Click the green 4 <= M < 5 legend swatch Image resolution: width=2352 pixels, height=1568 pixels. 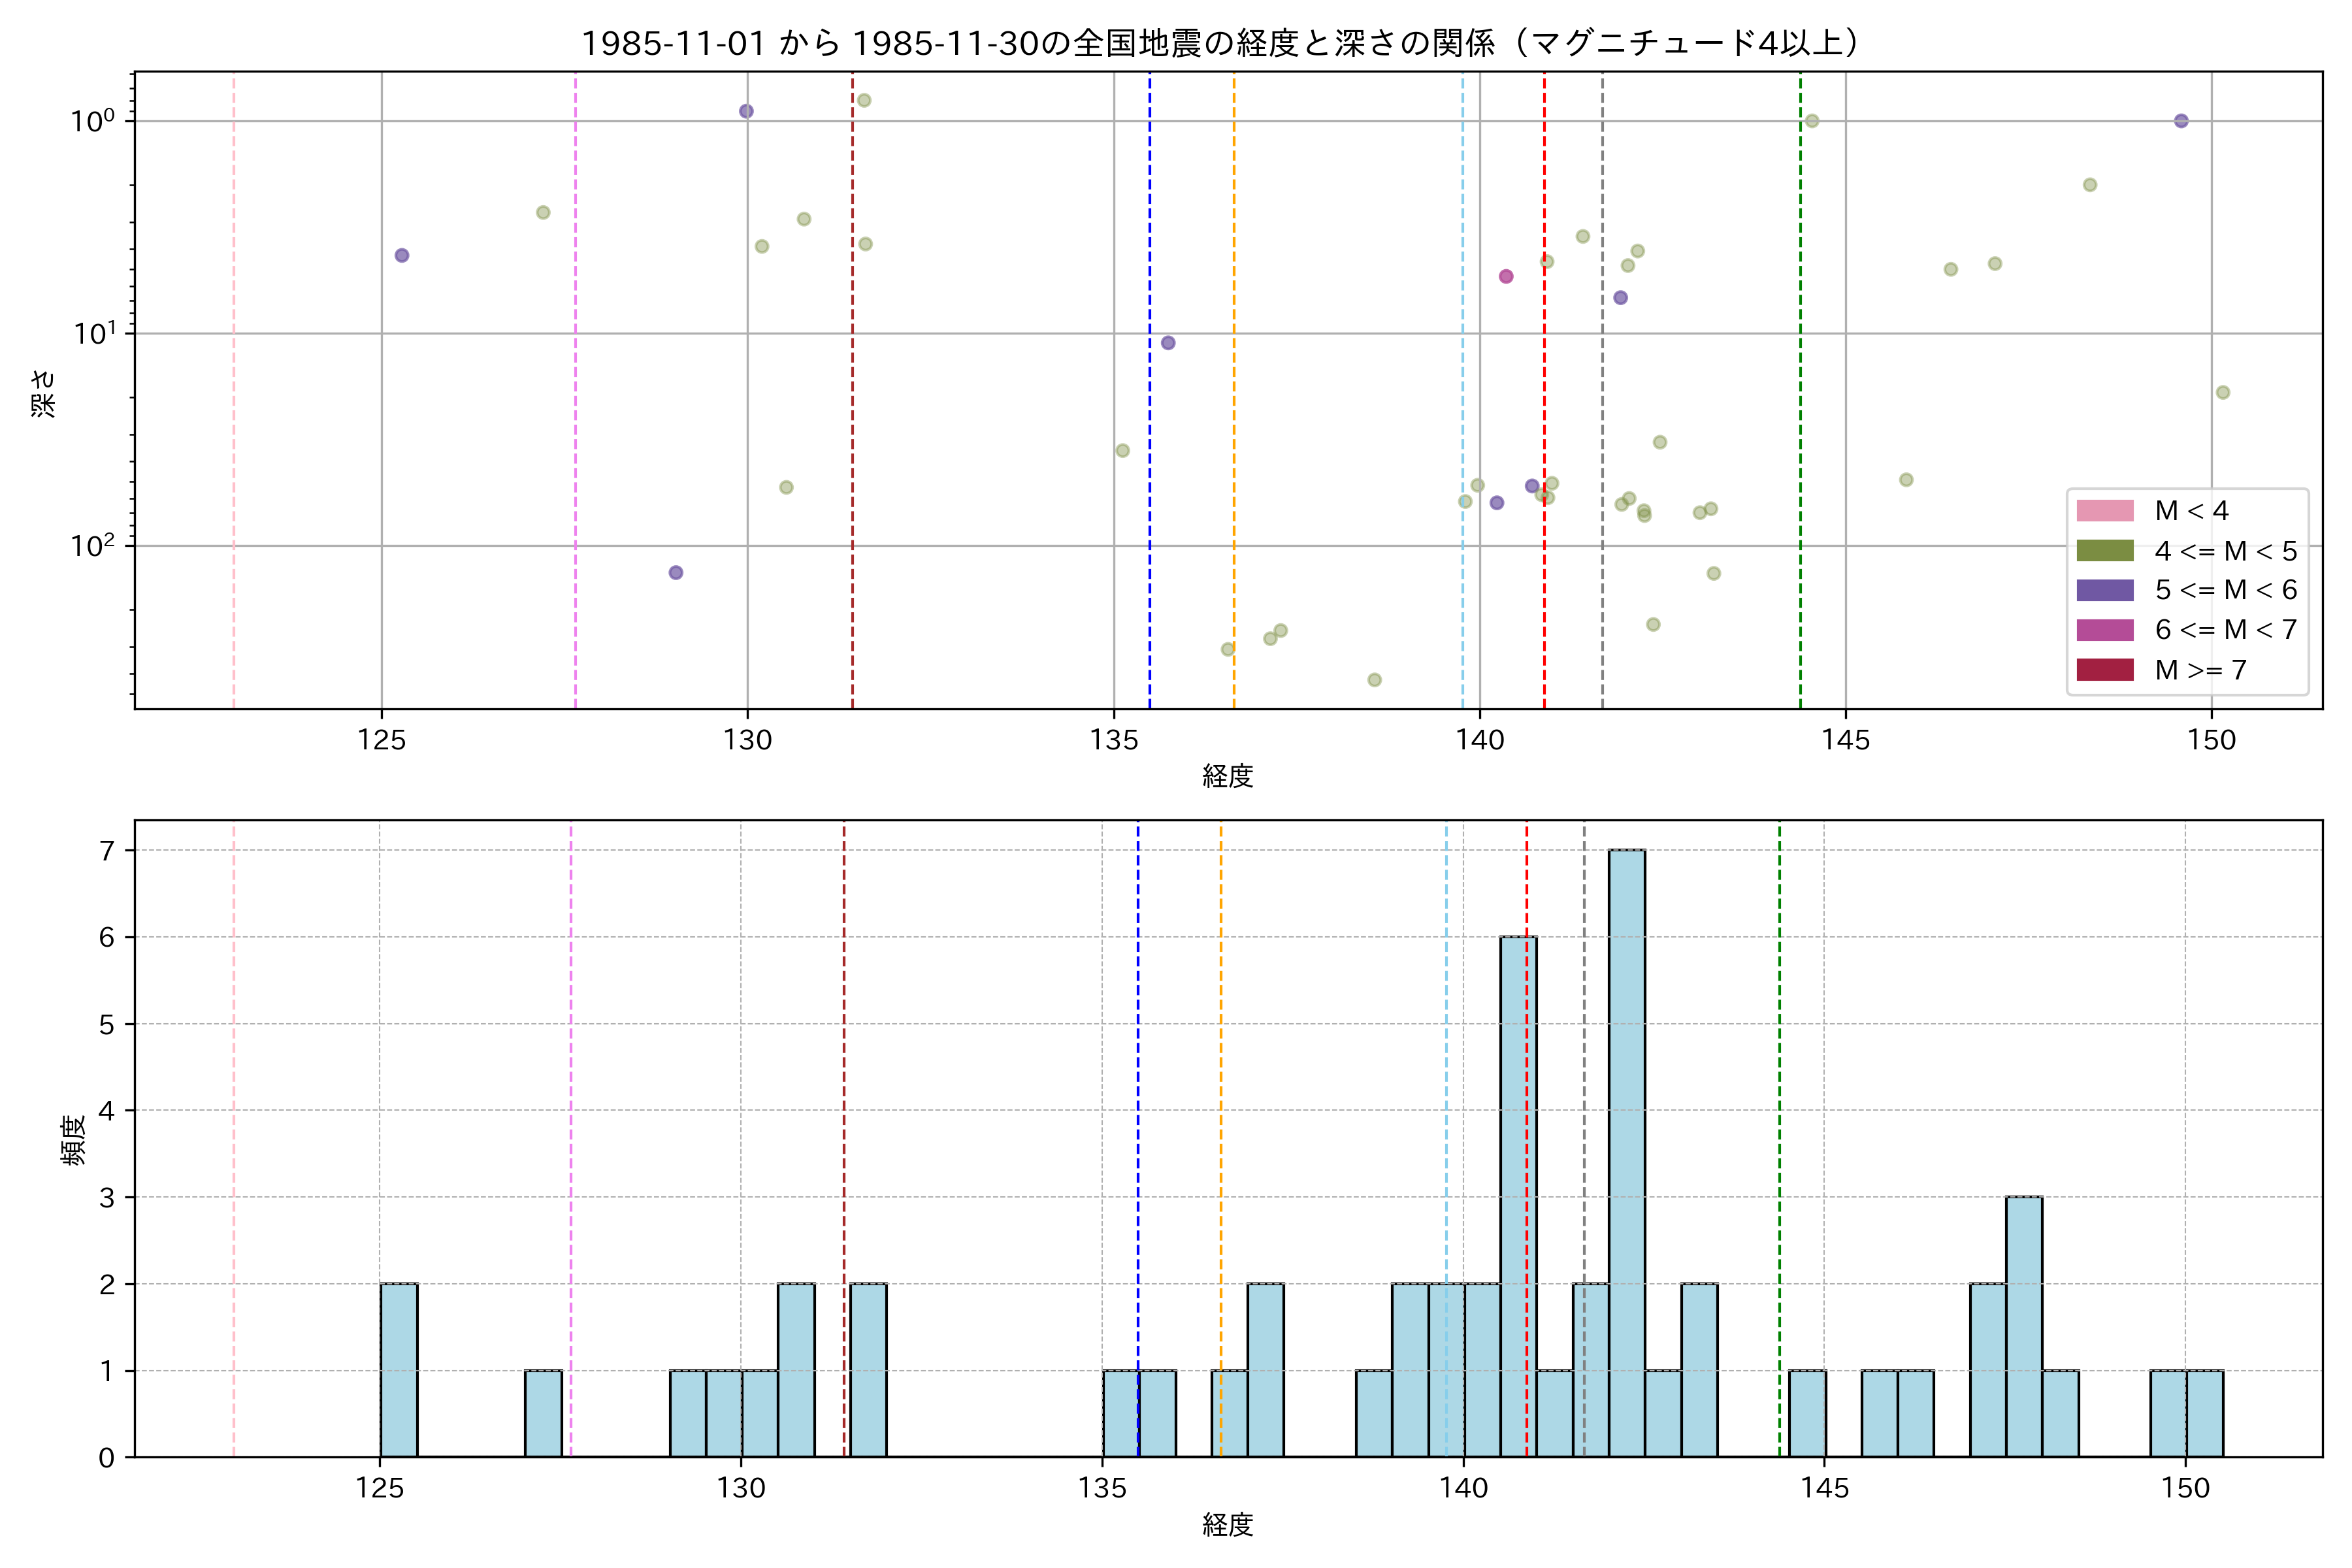tap(2104, 551)
